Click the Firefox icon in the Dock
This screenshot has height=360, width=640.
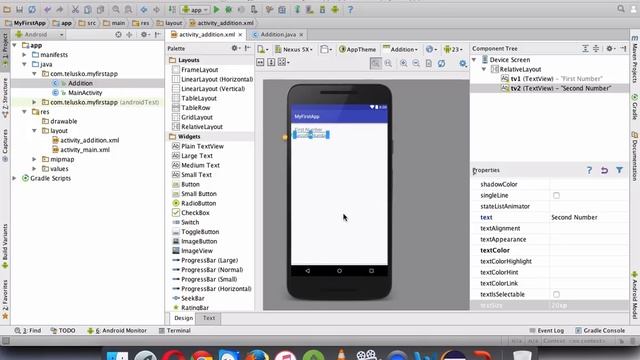pyautogui.click(x=256, y=355)
